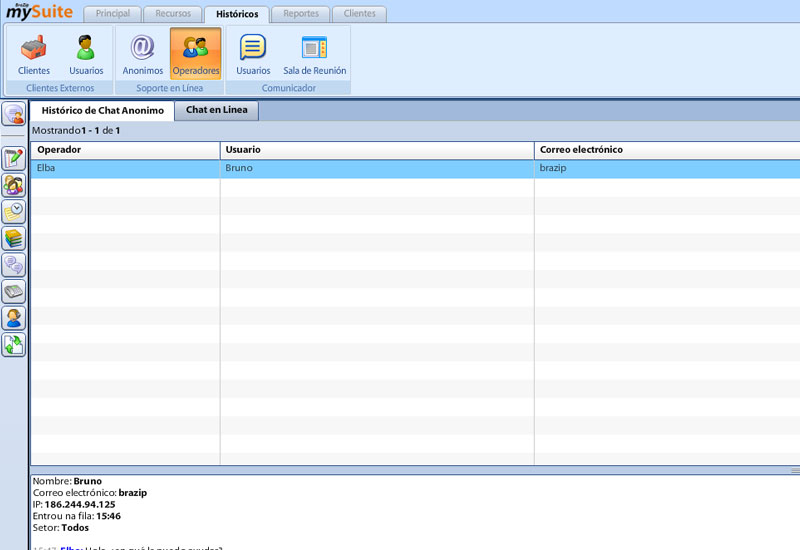
Task: Click the green arrows document sidebar icon
Action: 14,345
